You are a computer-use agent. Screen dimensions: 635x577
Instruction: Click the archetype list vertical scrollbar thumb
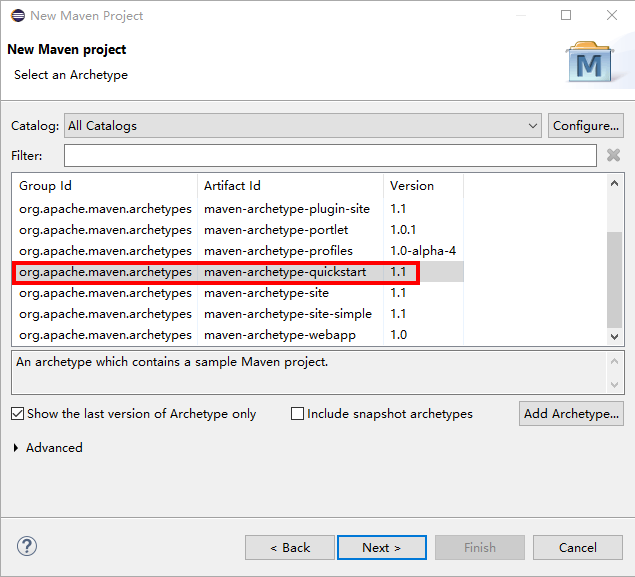[614, 280]
